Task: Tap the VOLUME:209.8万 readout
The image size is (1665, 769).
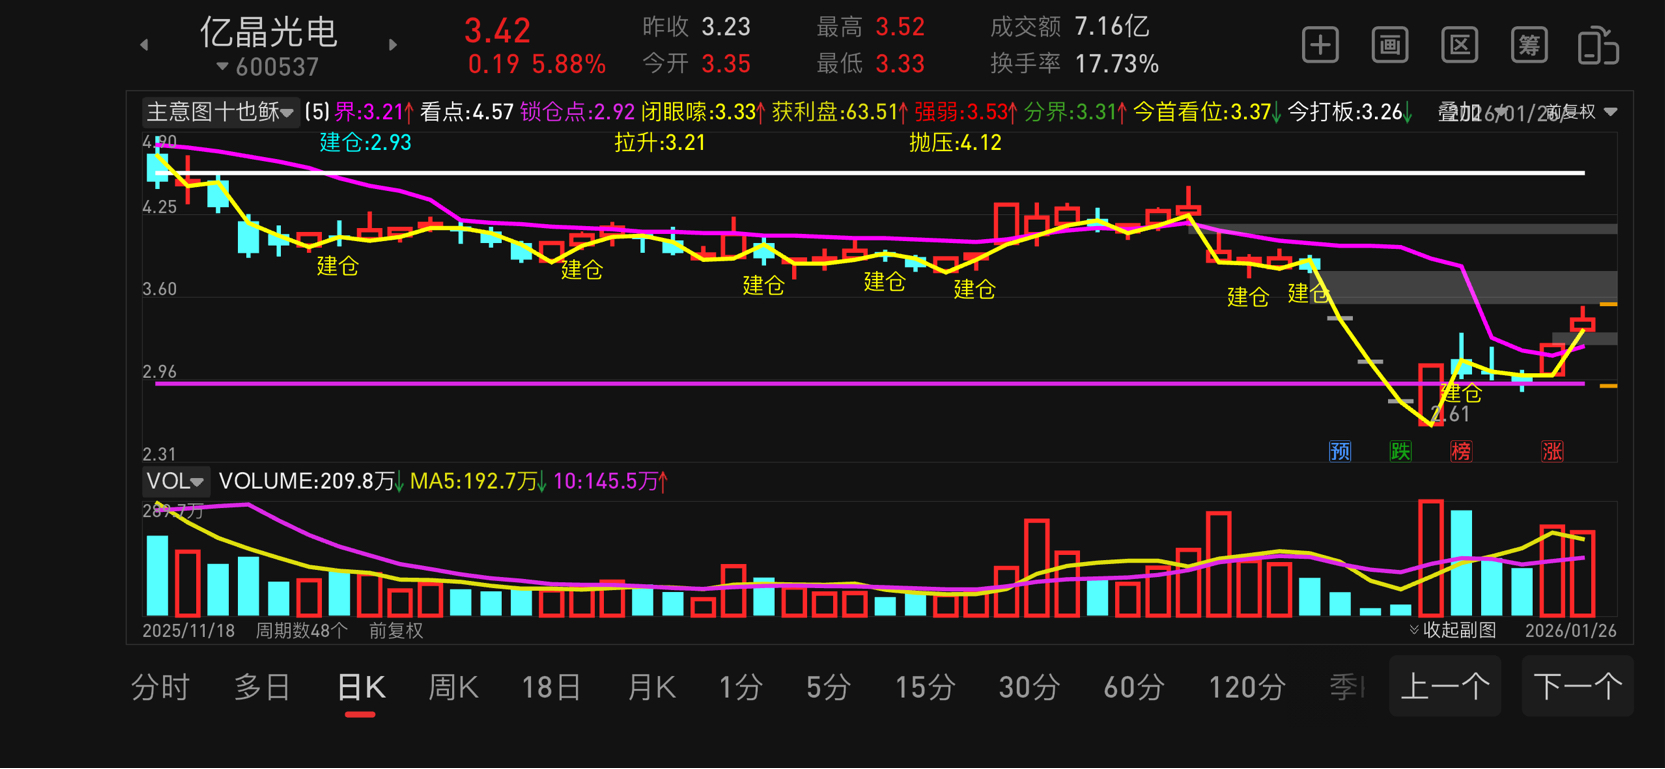Action: click(x=311, y=481)
